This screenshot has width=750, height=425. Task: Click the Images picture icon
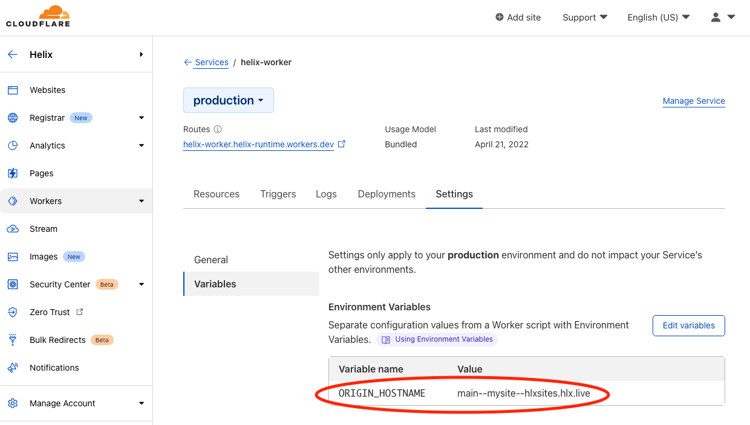(x=13, y=257)
